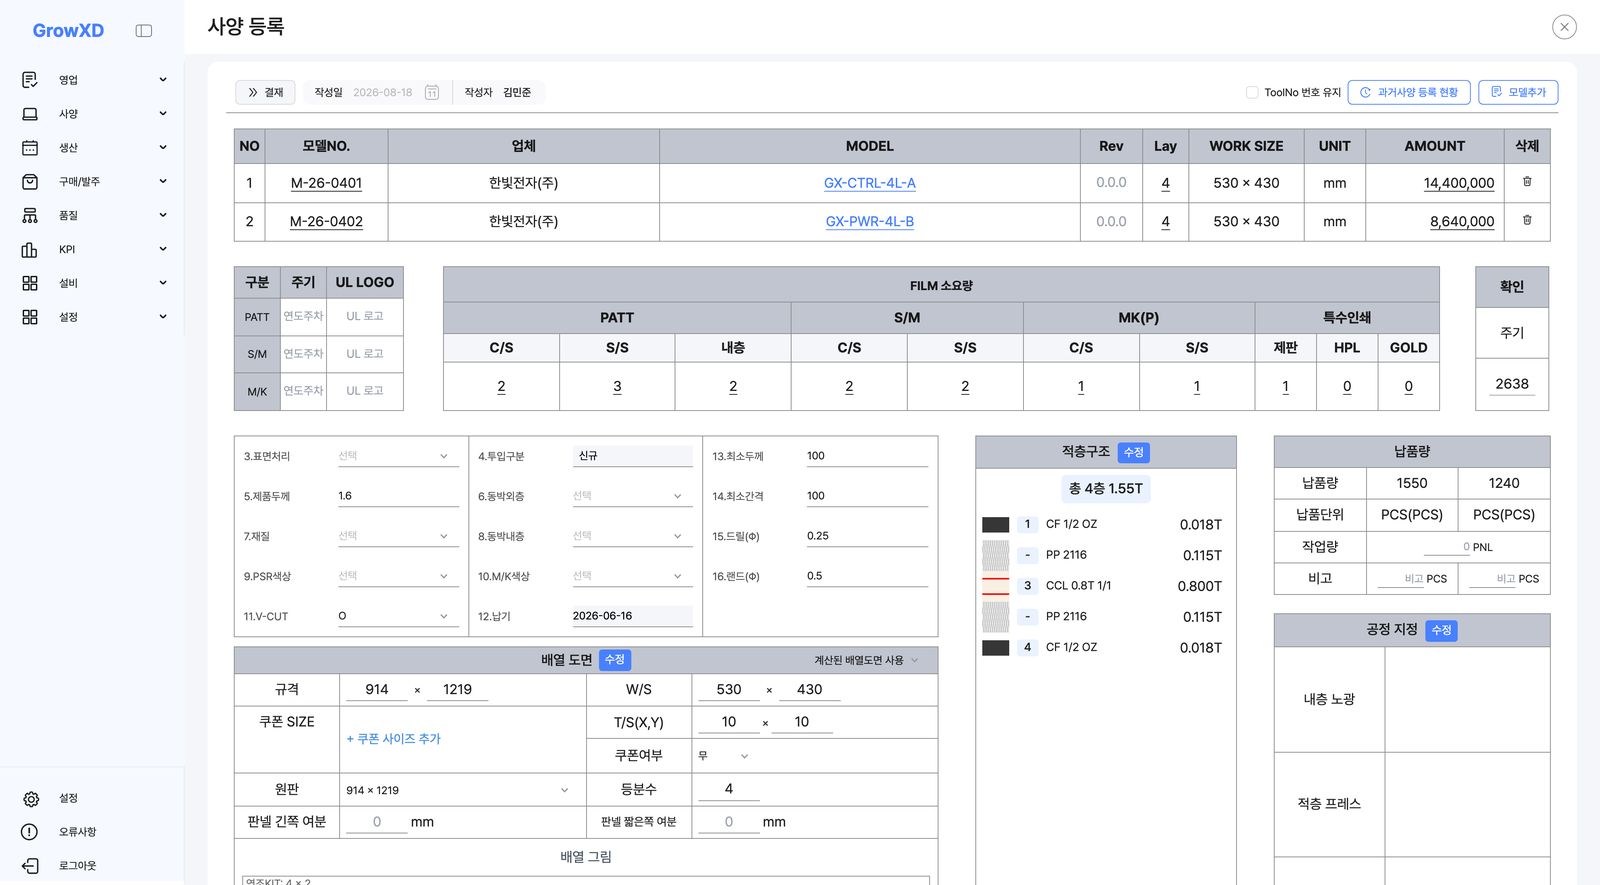Screen dimensions: 1600x885
Task: Click the KPI chart icon
Action: tap(30, 250)
